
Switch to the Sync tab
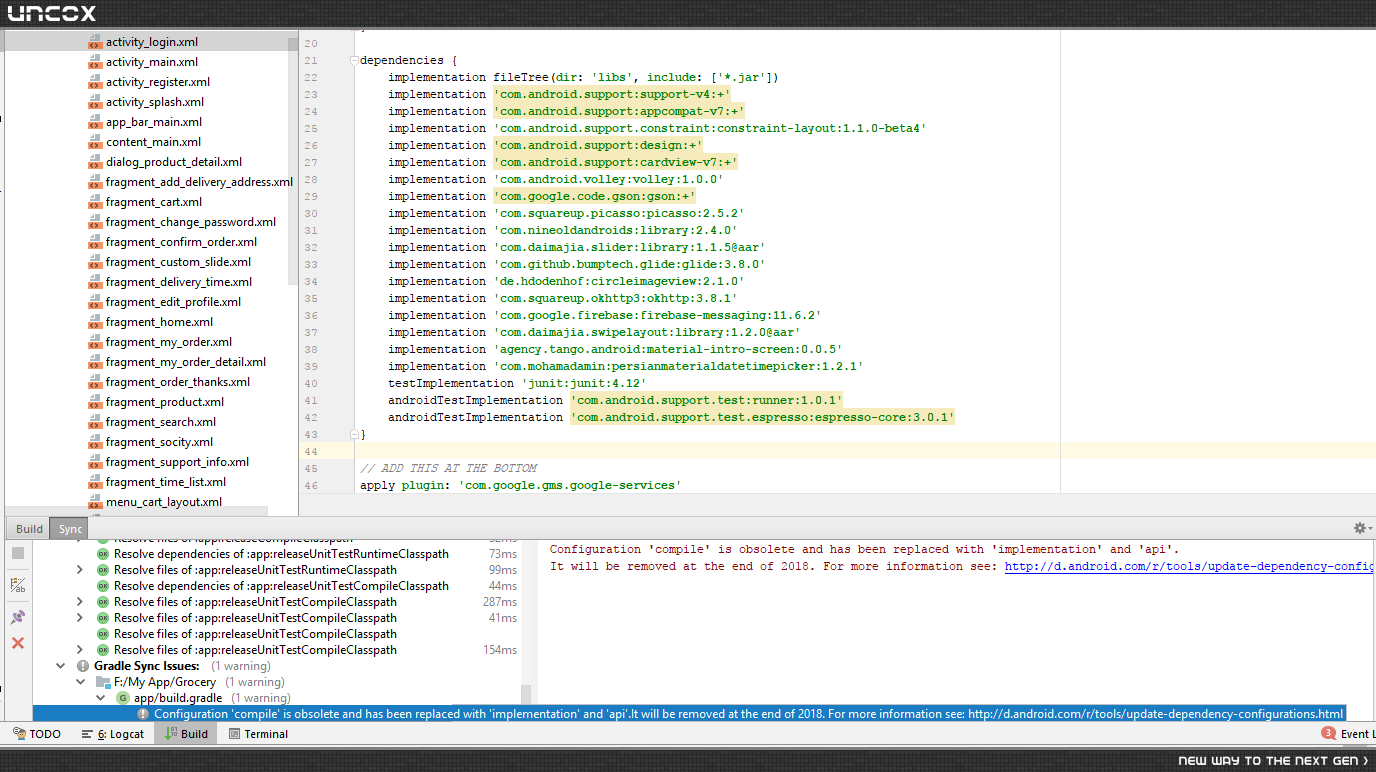(x=70, y=529)
